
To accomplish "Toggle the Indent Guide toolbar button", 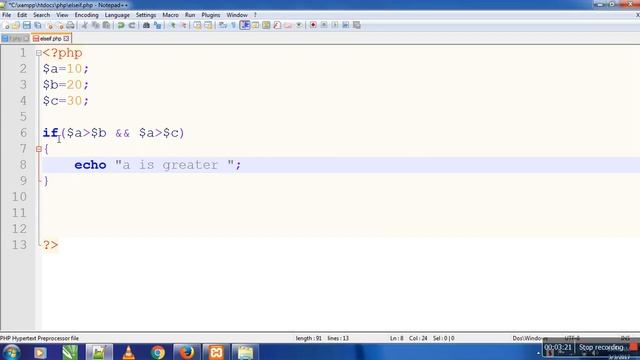I will click(245, 25).
